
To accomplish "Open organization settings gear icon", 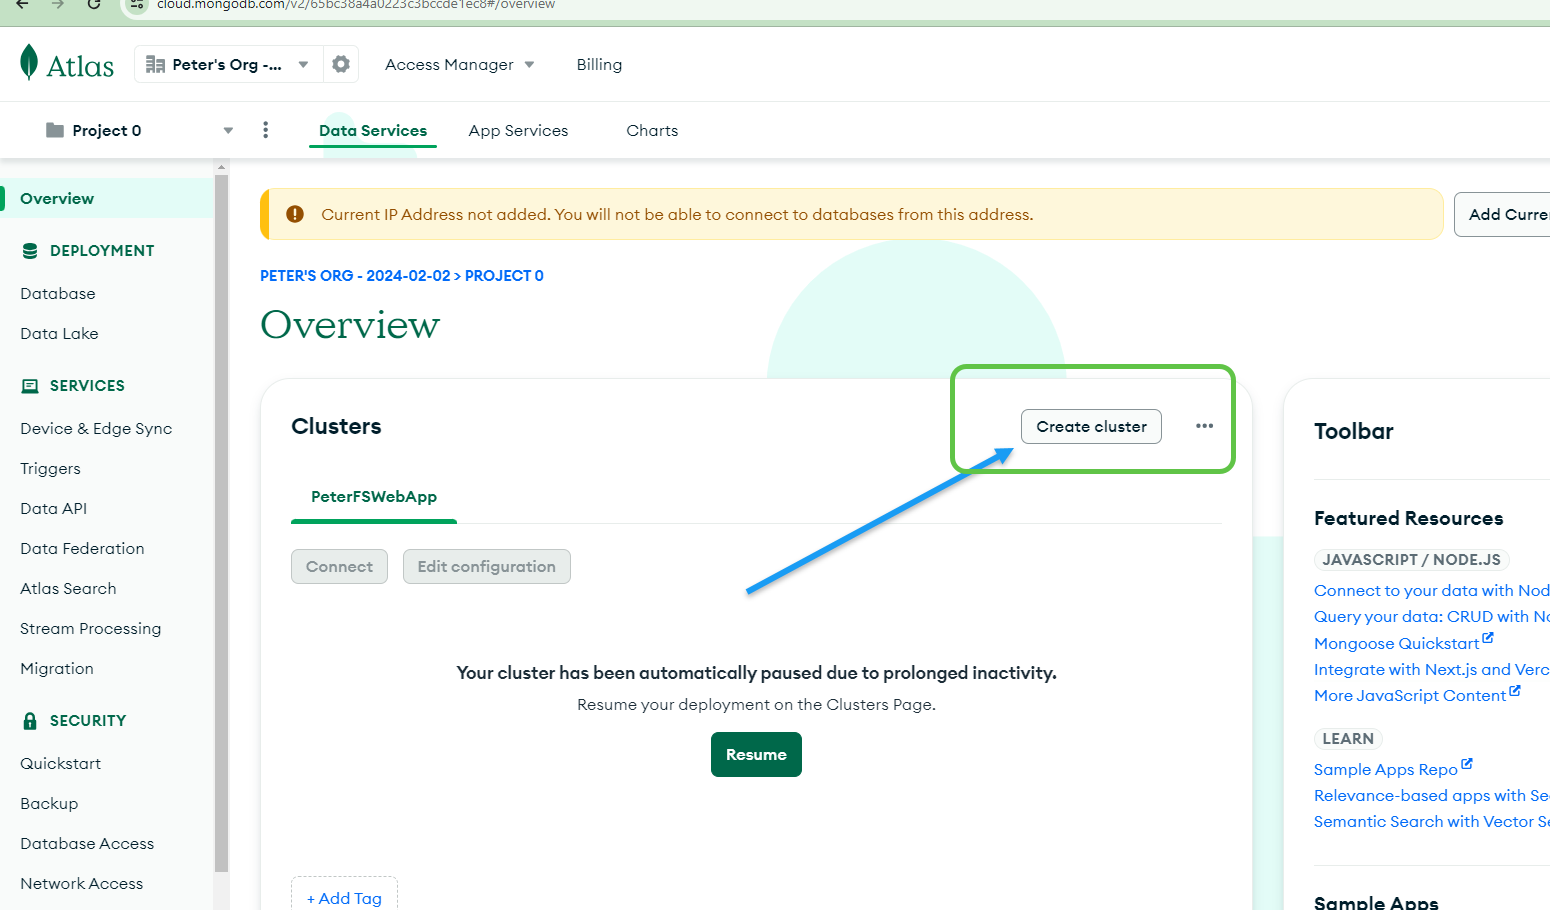I will tap(341, 64).
